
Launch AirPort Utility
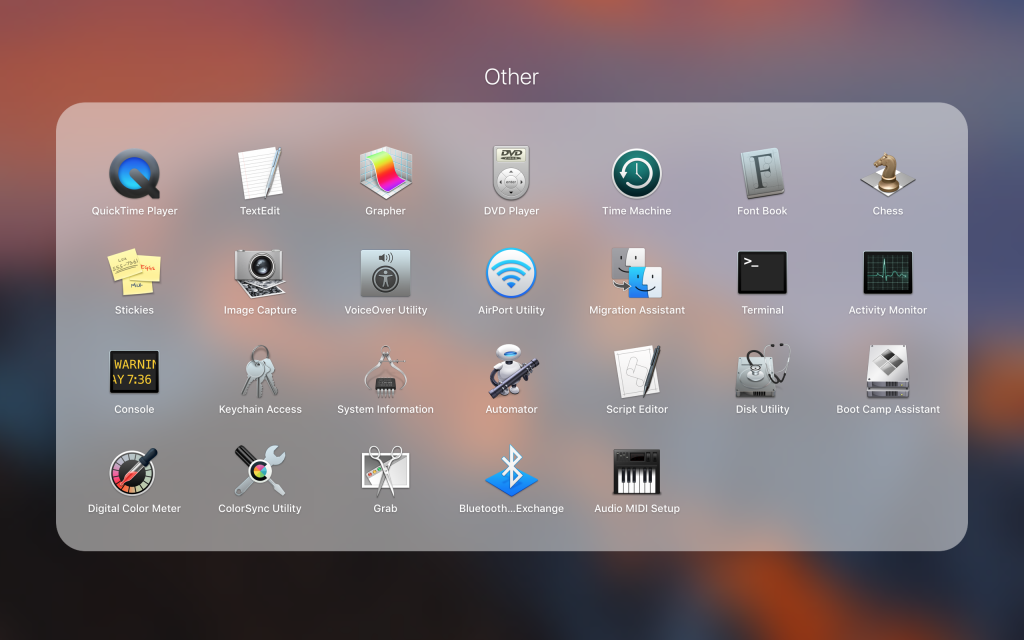tap(511, 273)
